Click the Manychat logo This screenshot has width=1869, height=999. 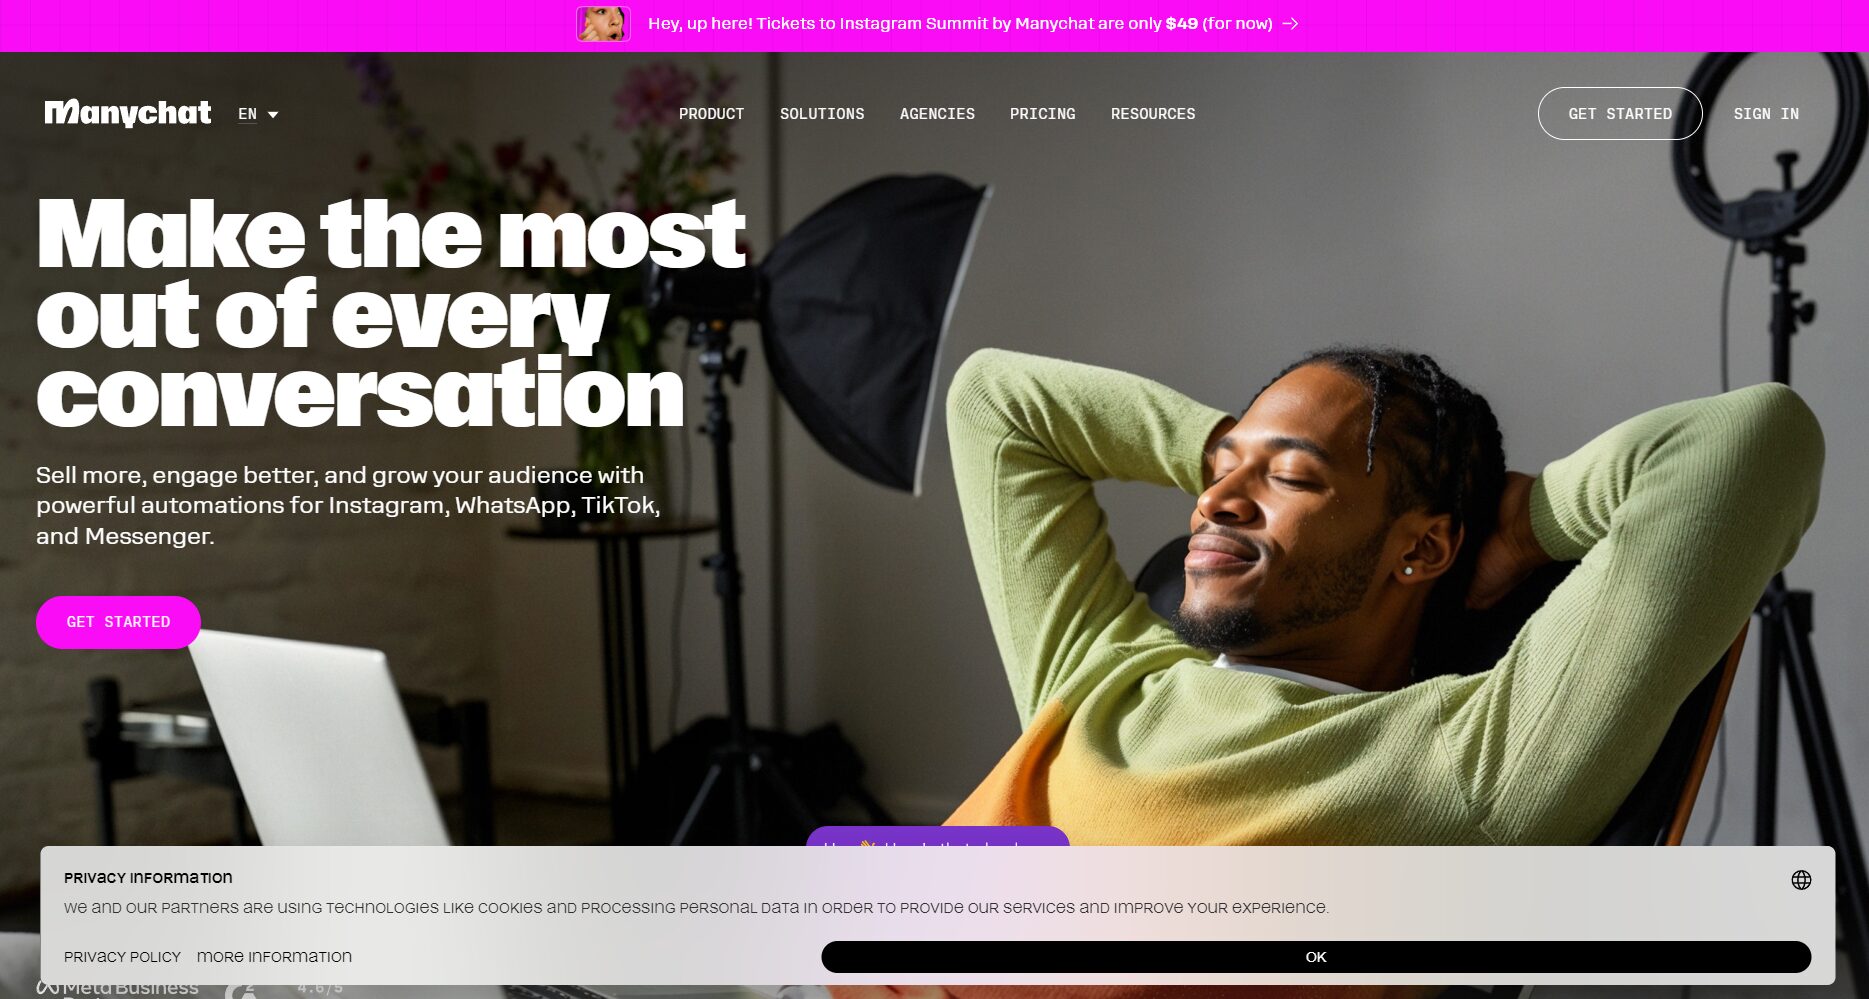tap(127, 113)
